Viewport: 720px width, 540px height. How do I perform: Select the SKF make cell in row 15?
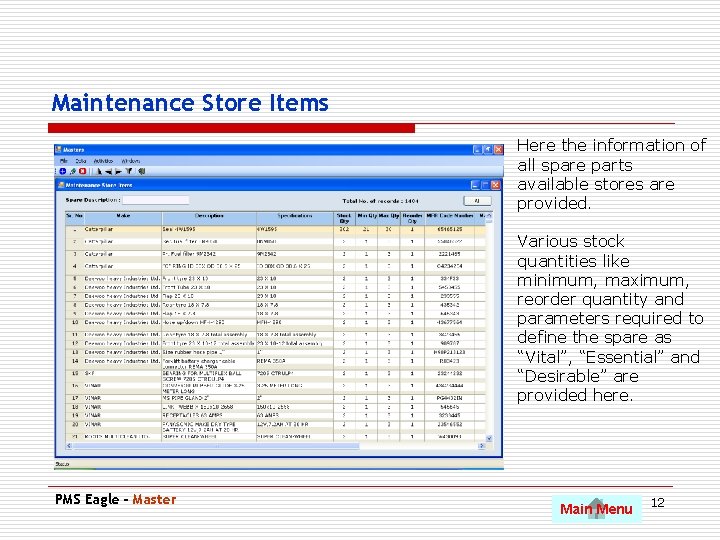(x=123, y=374)
